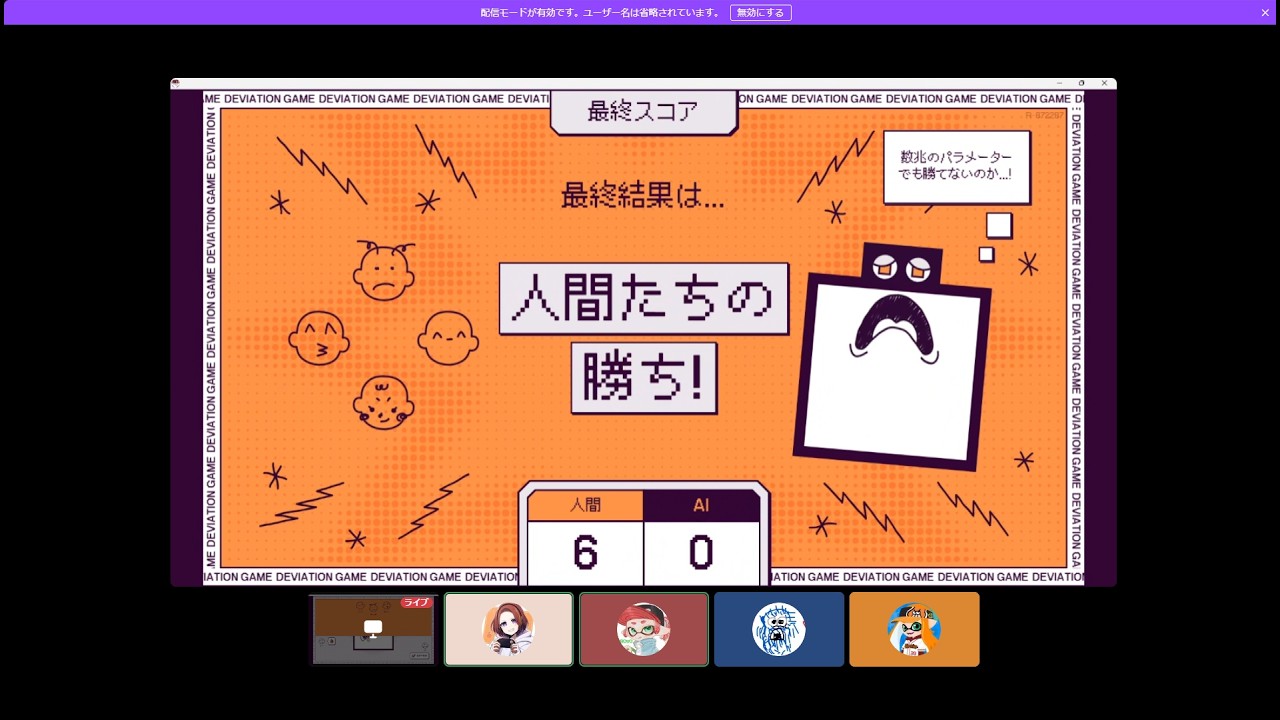
Task: Select the red-capped avatar participant tile
Action: point(644,629)
